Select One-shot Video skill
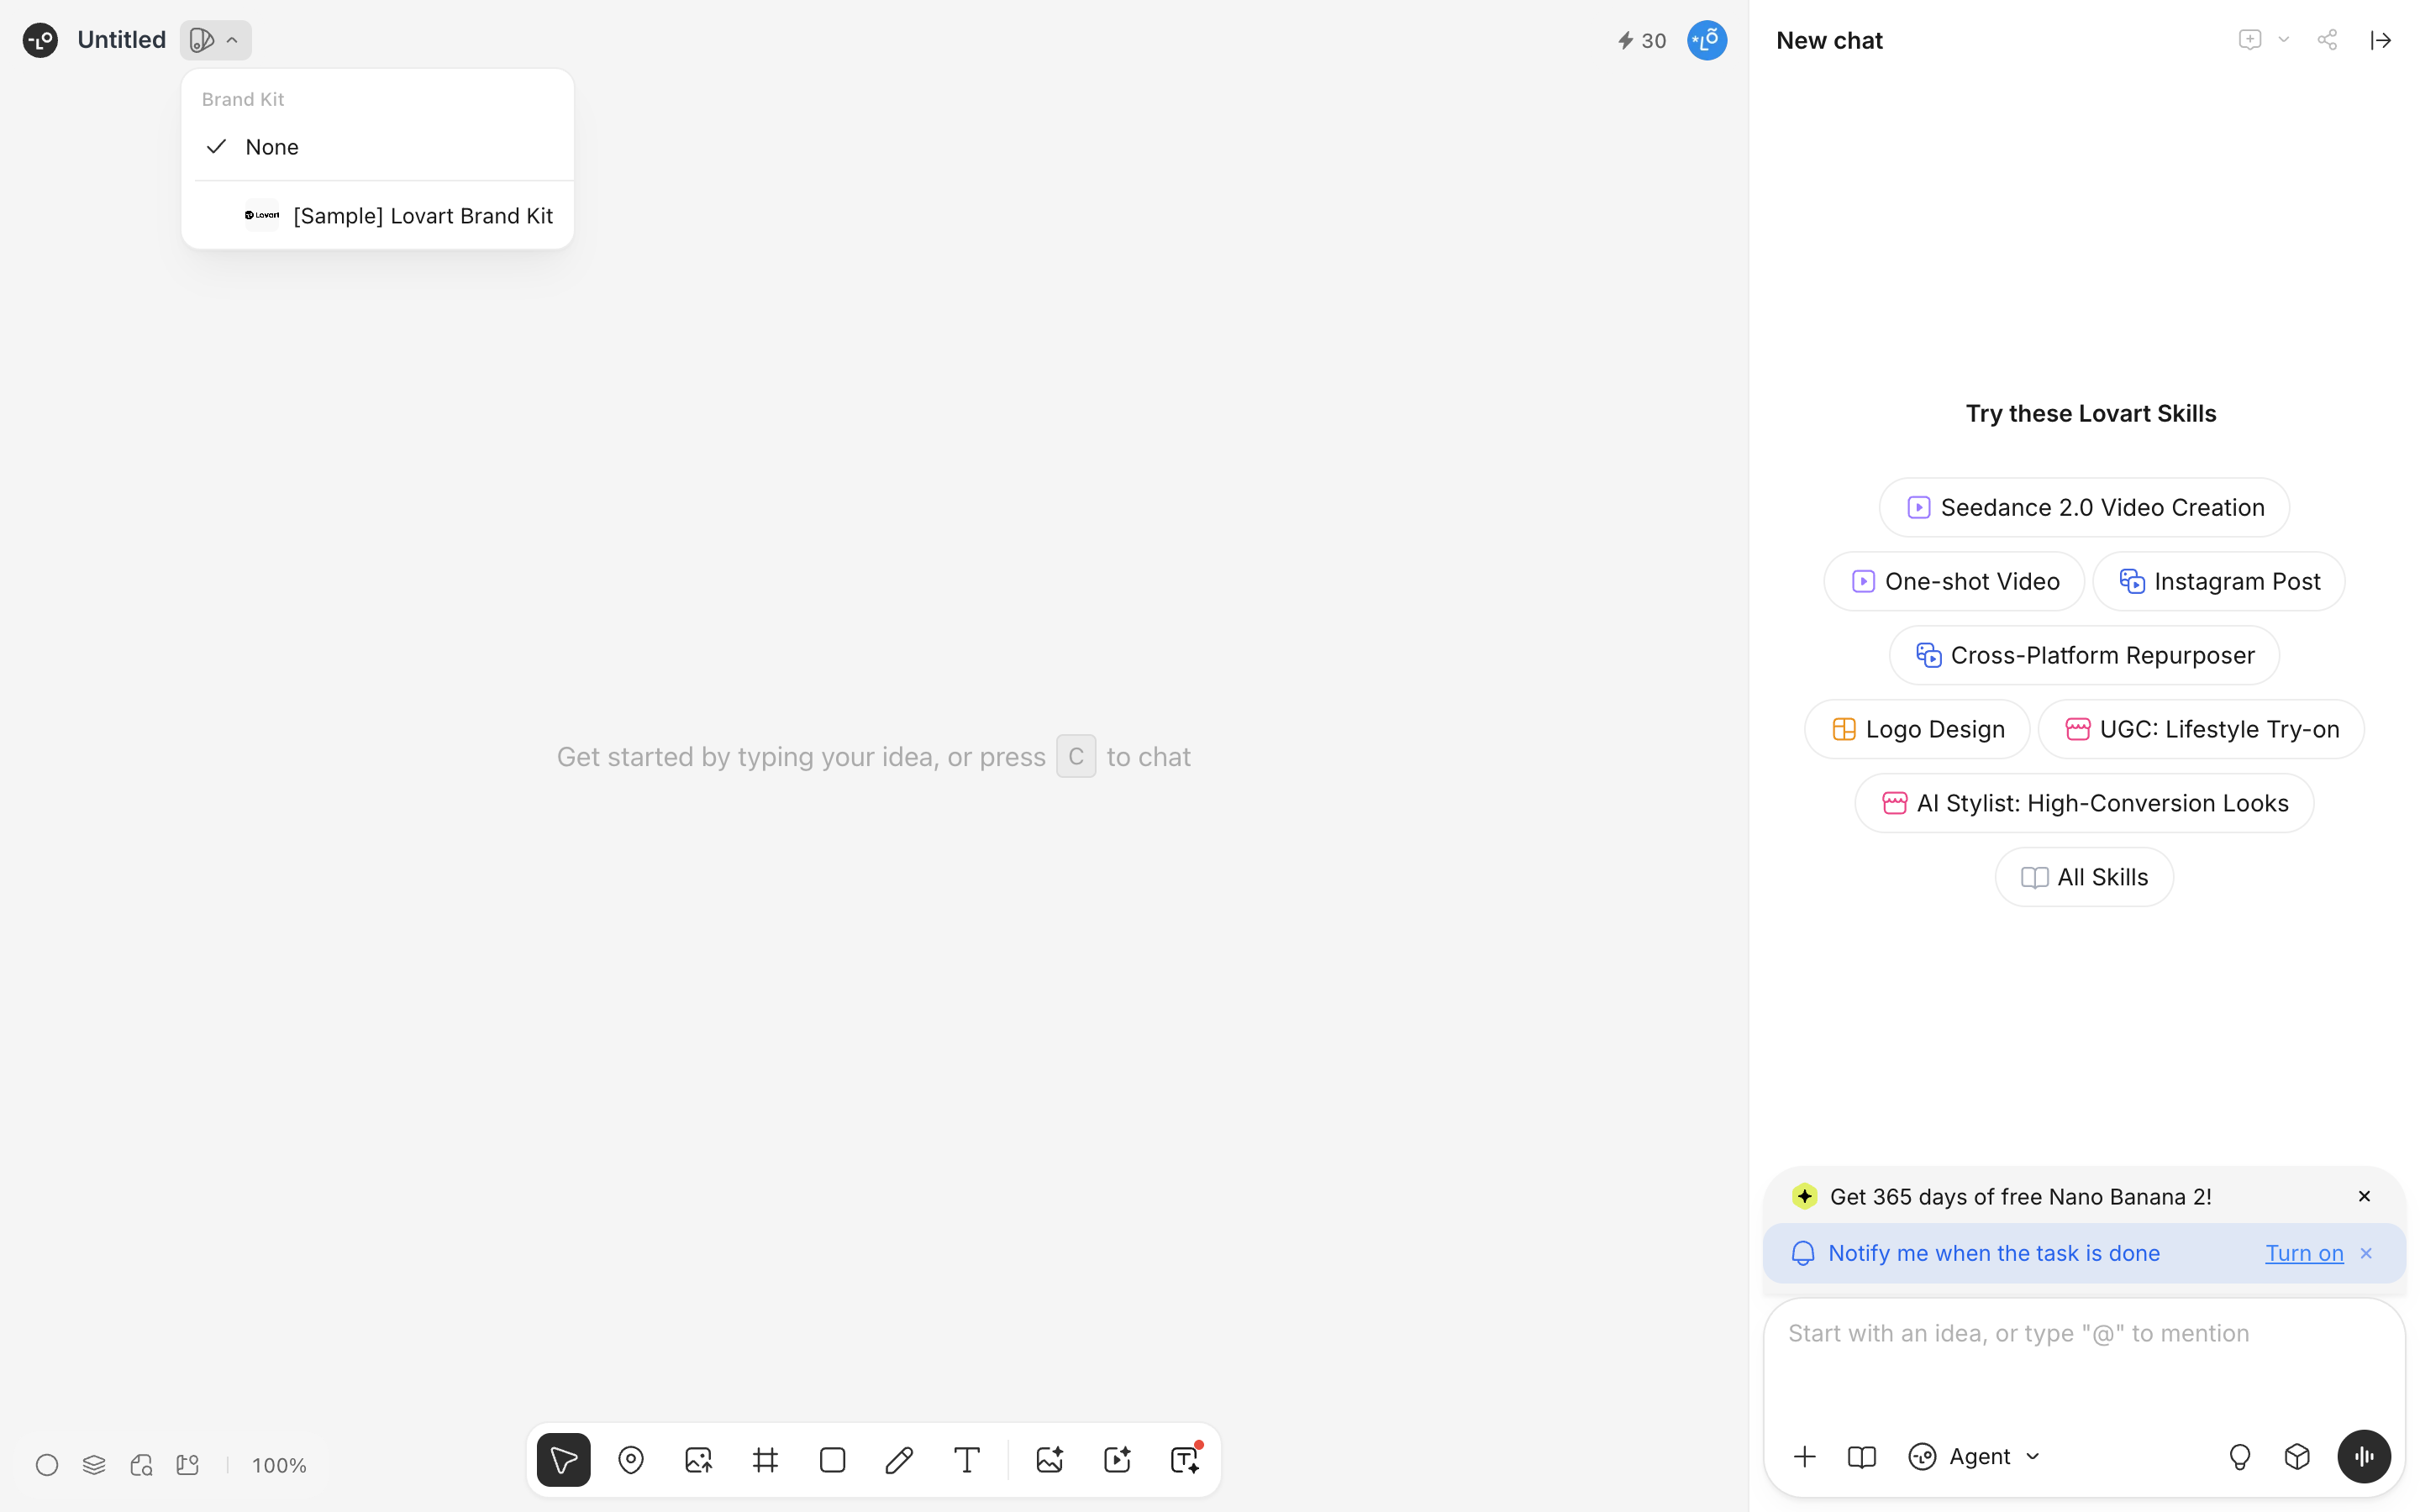This screenshot has width=2420, height=1512. pos(1955,581)
